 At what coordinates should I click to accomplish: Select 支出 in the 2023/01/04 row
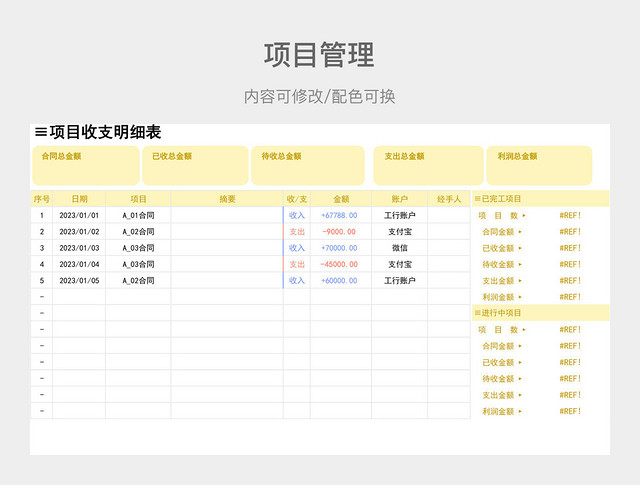(x=297, y=264)
